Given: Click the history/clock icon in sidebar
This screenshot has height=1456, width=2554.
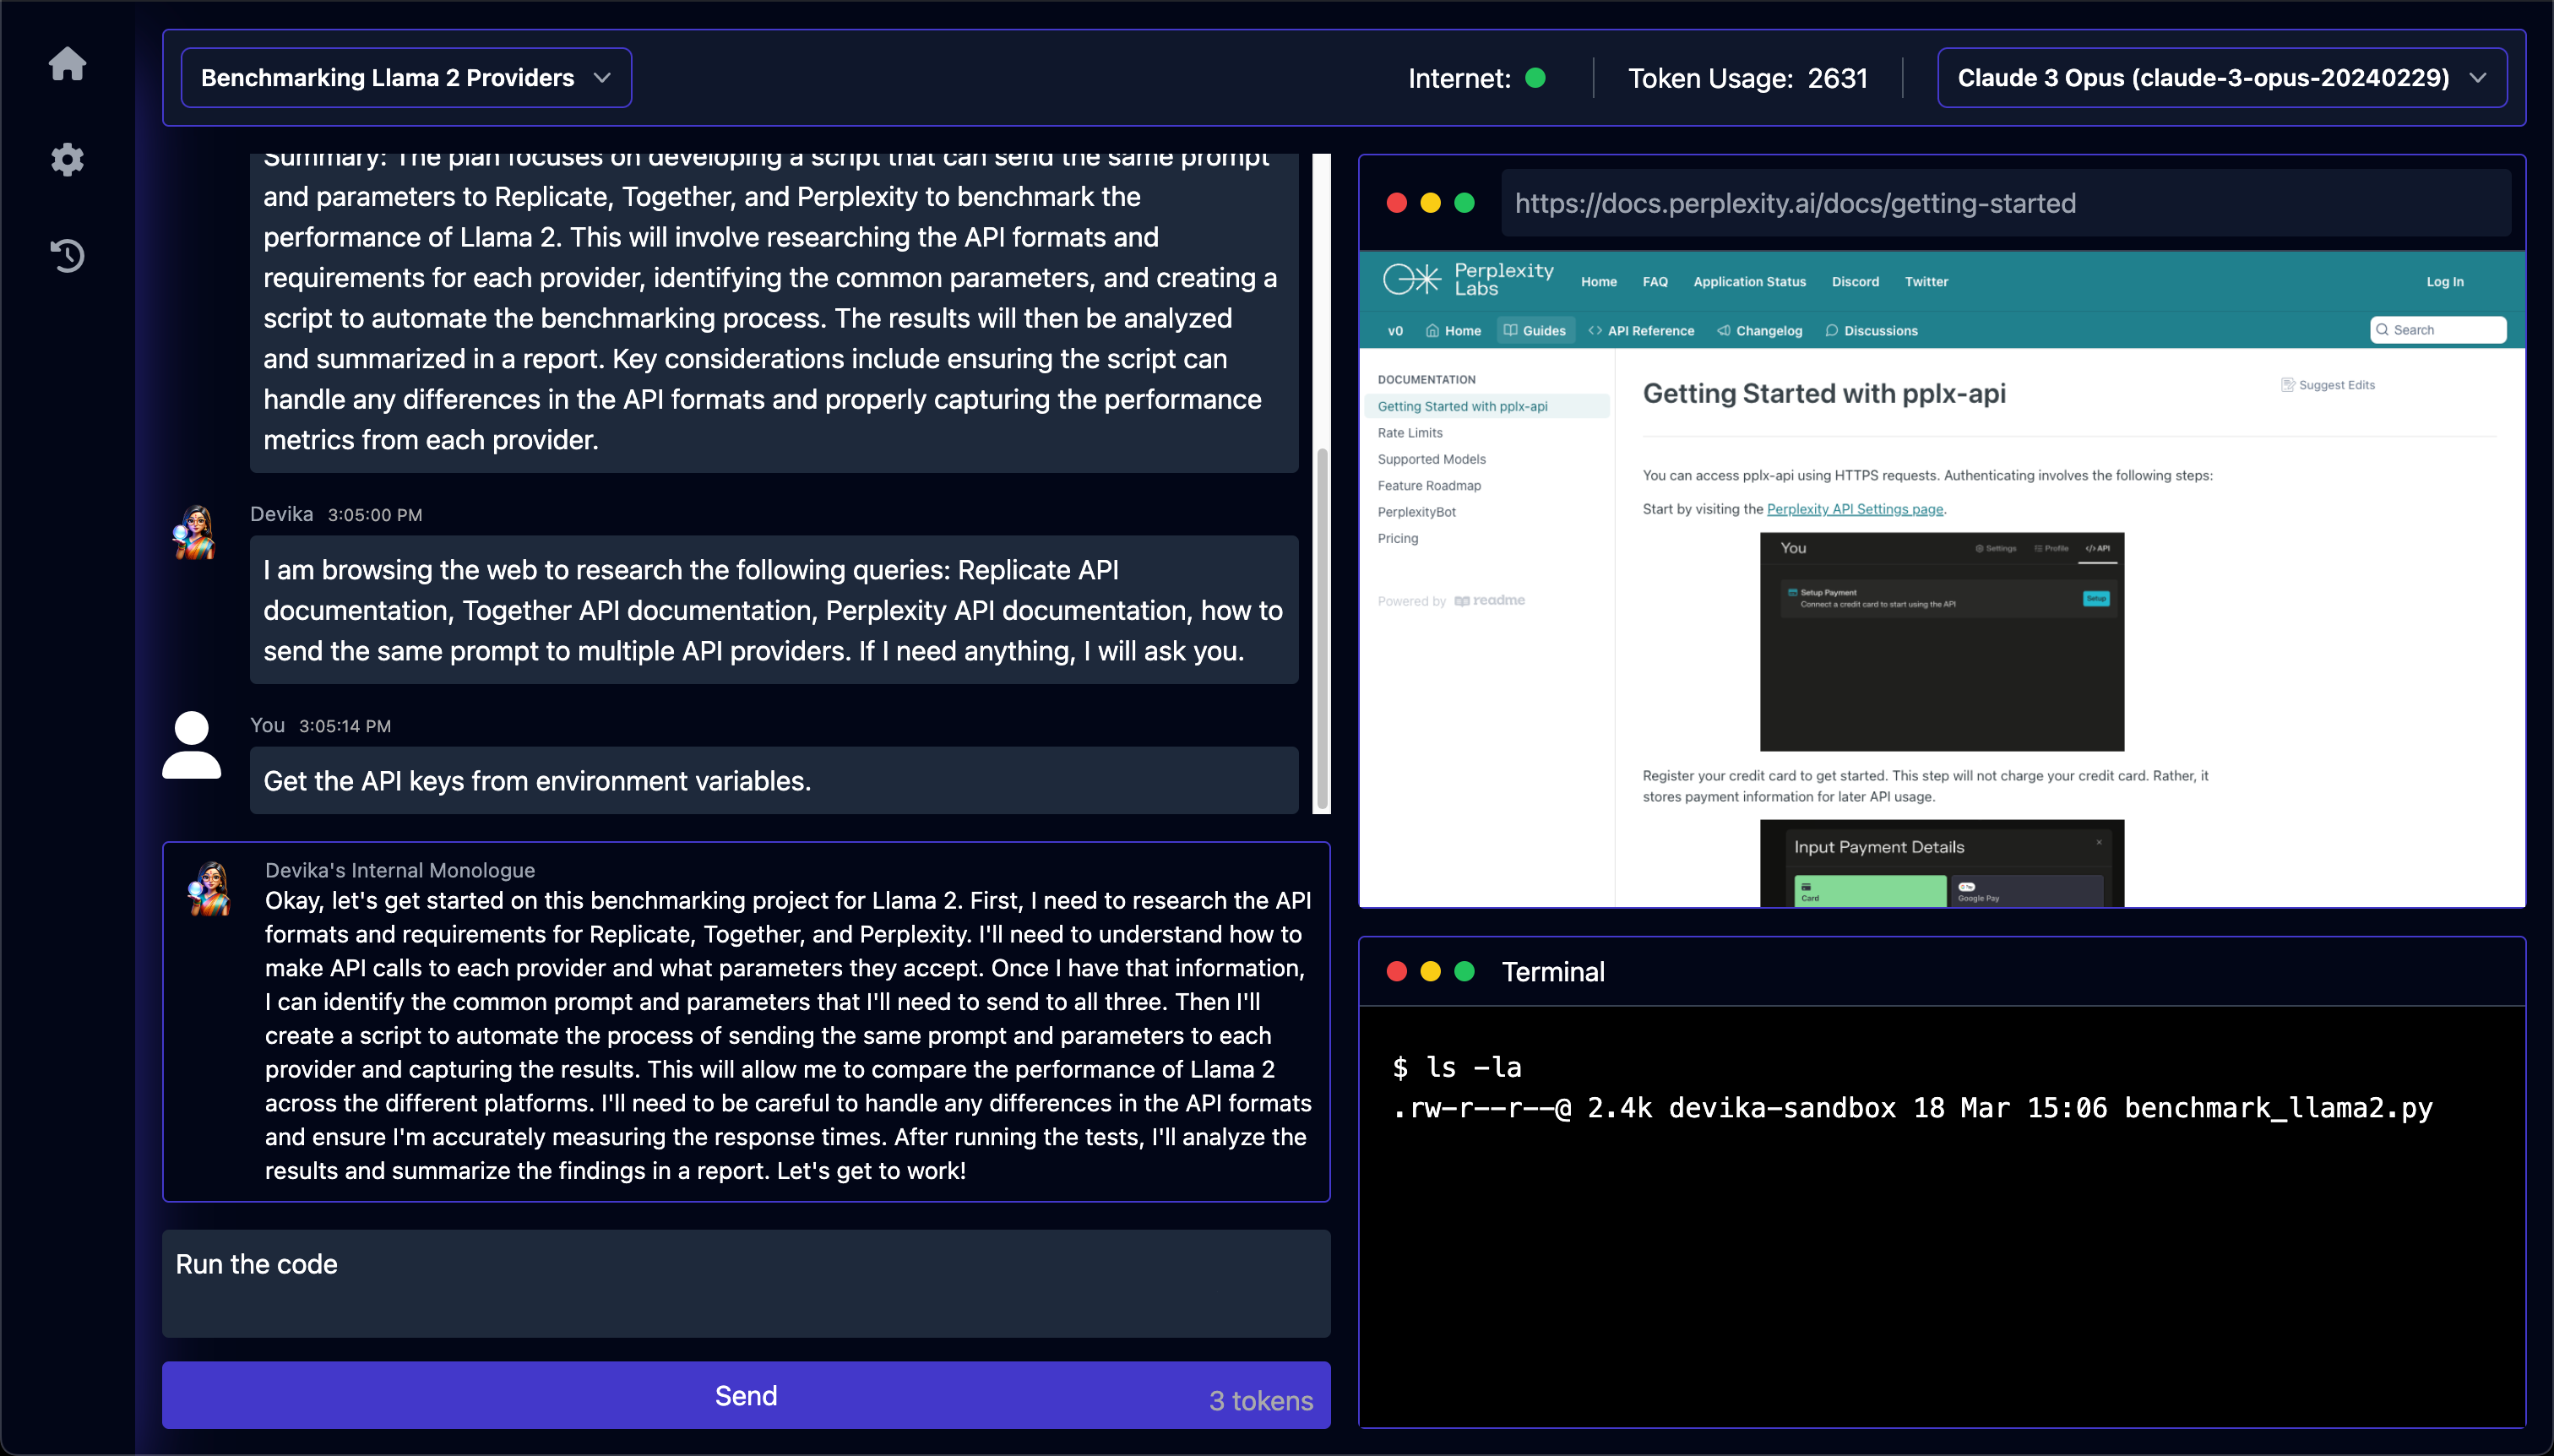Looking at the screenshot, I should click(x=68, y=254).
